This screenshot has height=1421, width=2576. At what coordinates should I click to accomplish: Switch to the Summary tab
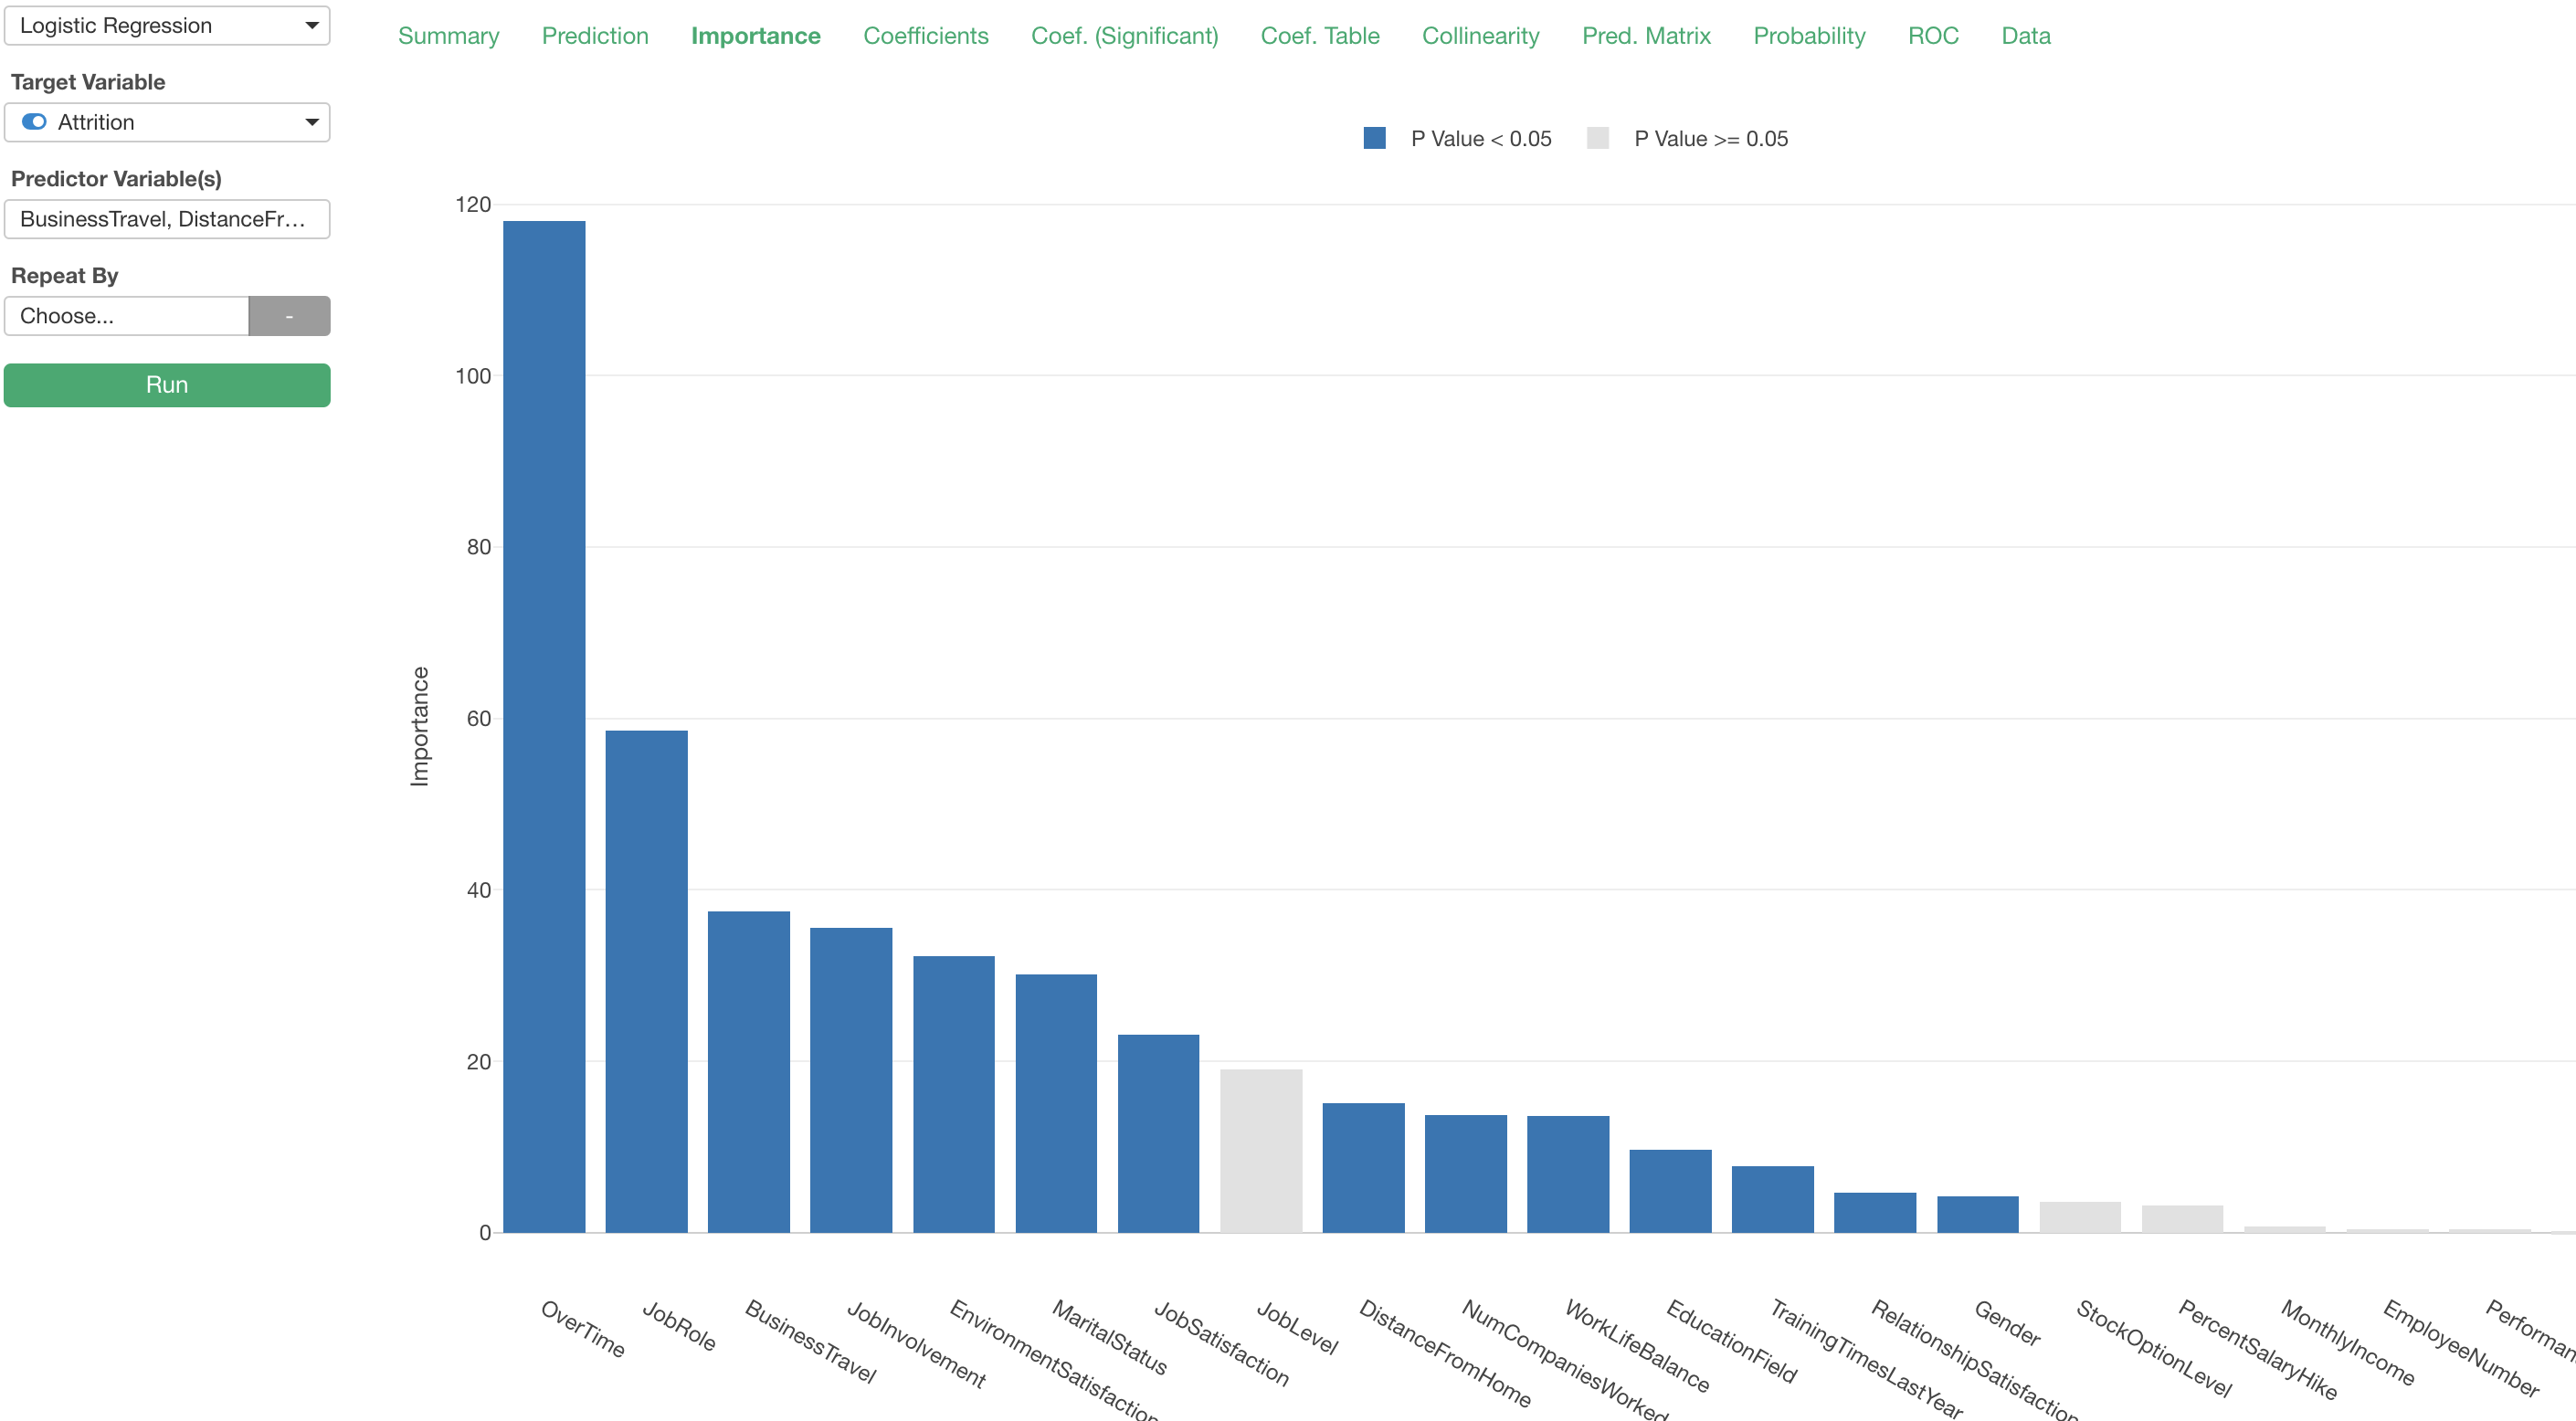(x=448, y=36)
